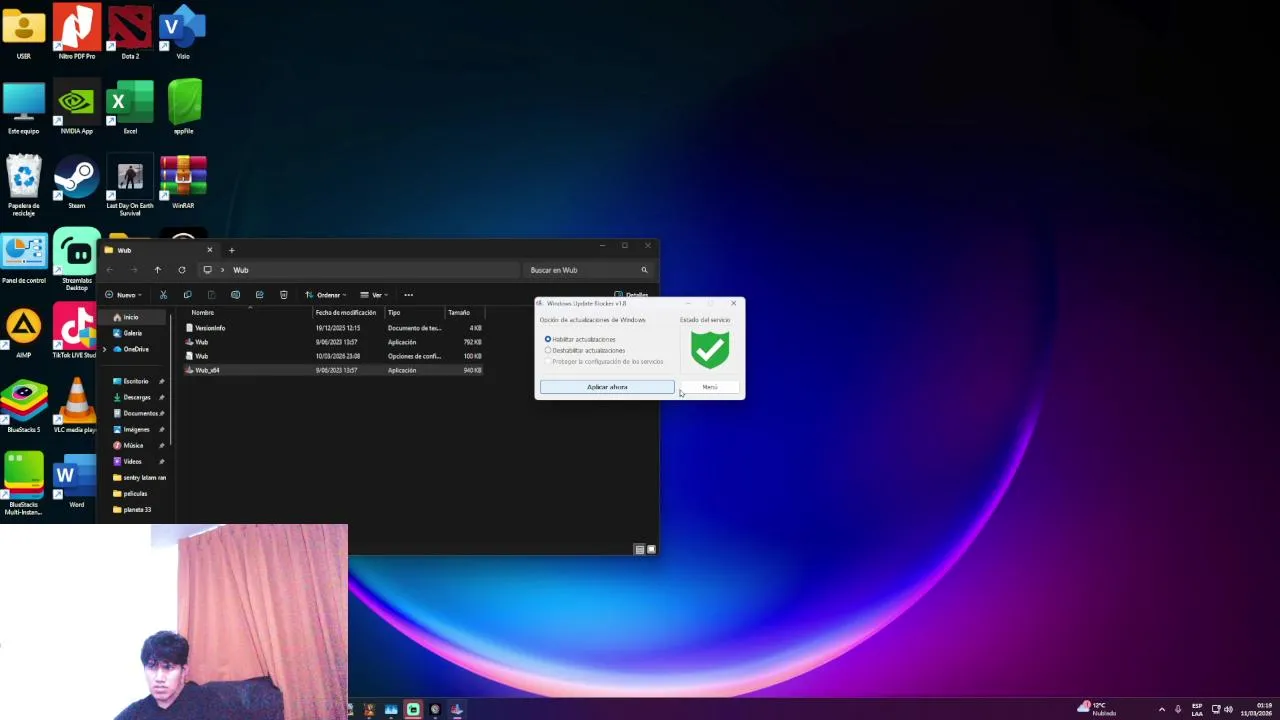1280x720 pixels.
Task: Open Steam desktop shortcut
Action: [77, 183]
